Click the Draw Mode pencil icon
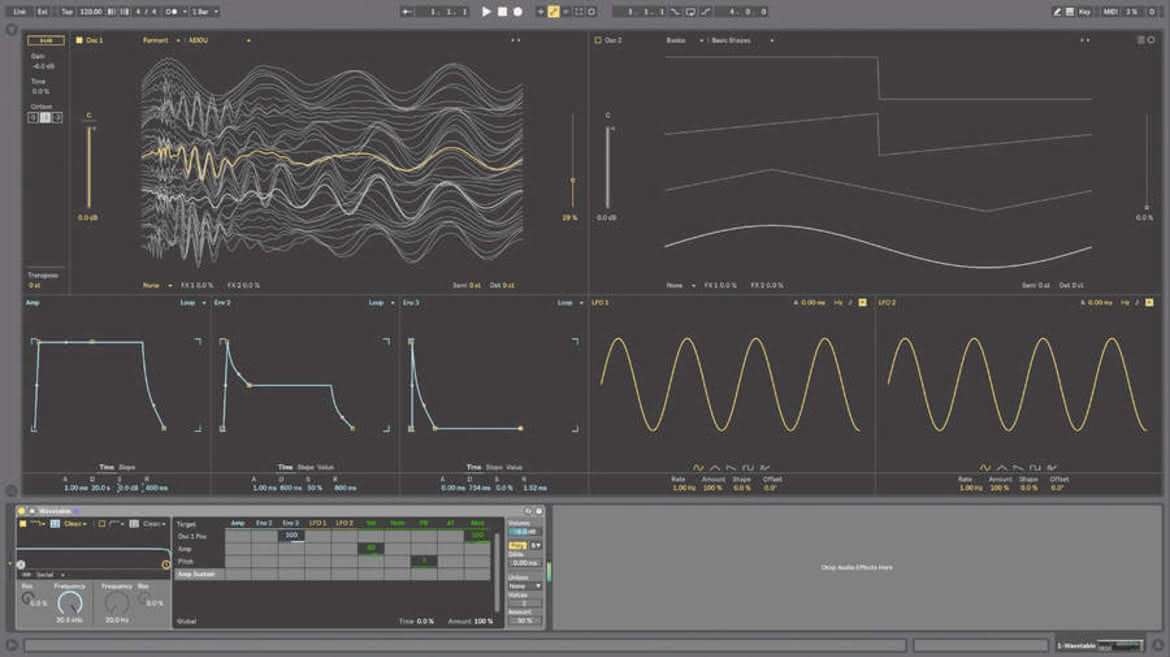This screenshot has width=1170, height=657. 1057,11
